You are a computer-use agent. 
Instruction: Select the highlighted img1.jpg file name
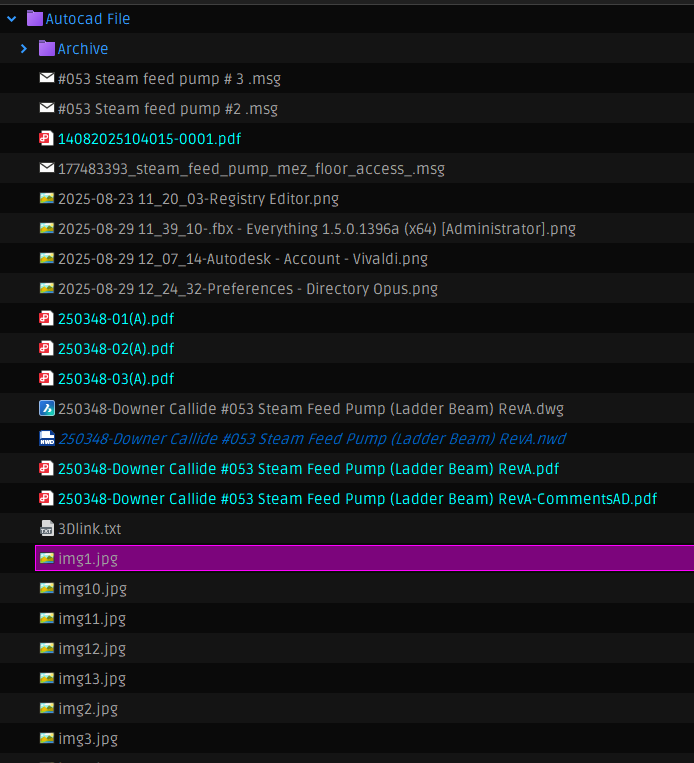pos(88,559)
